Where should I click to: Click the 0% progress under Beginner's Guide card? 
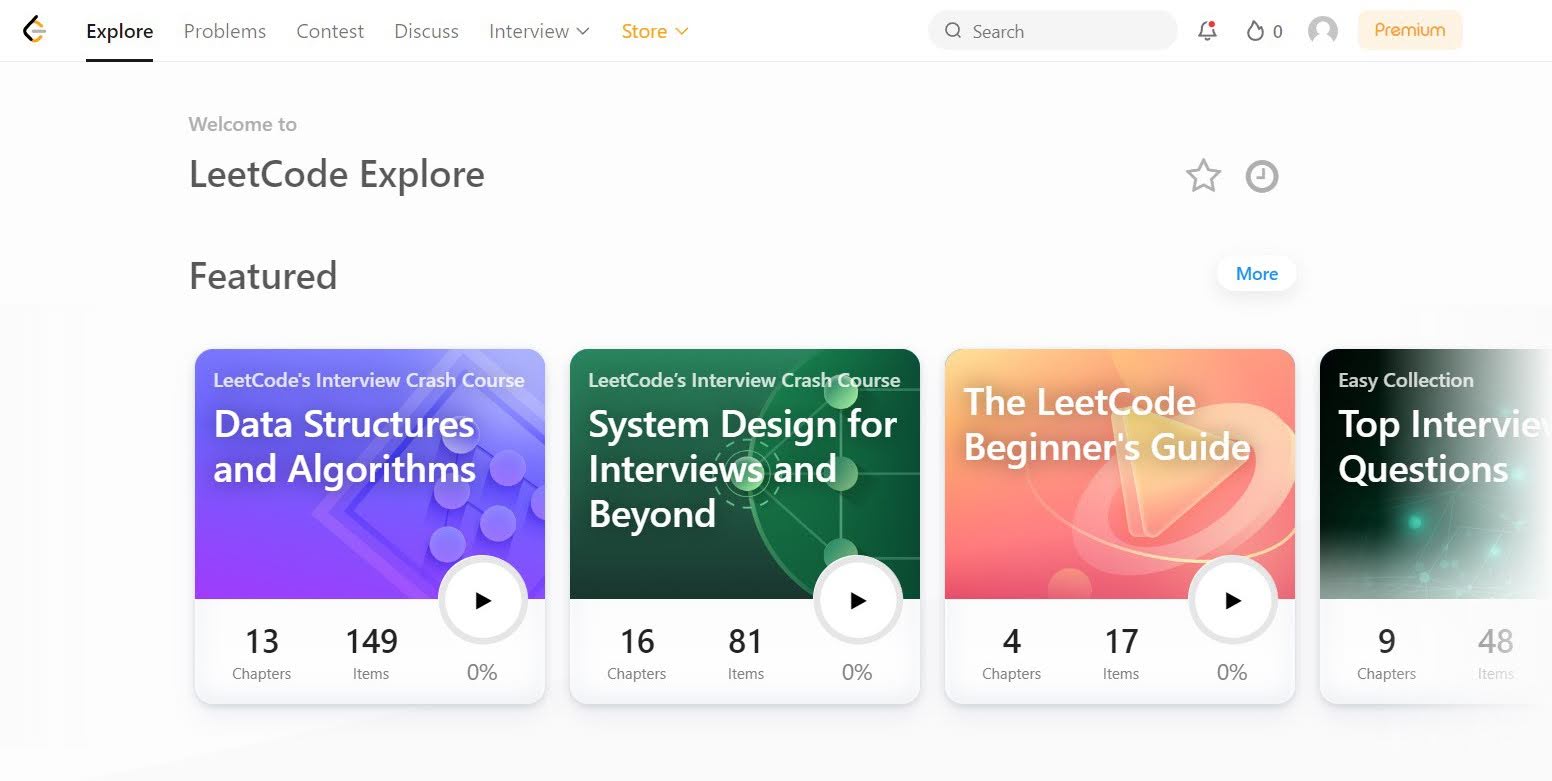click(x=1232, y=672)
